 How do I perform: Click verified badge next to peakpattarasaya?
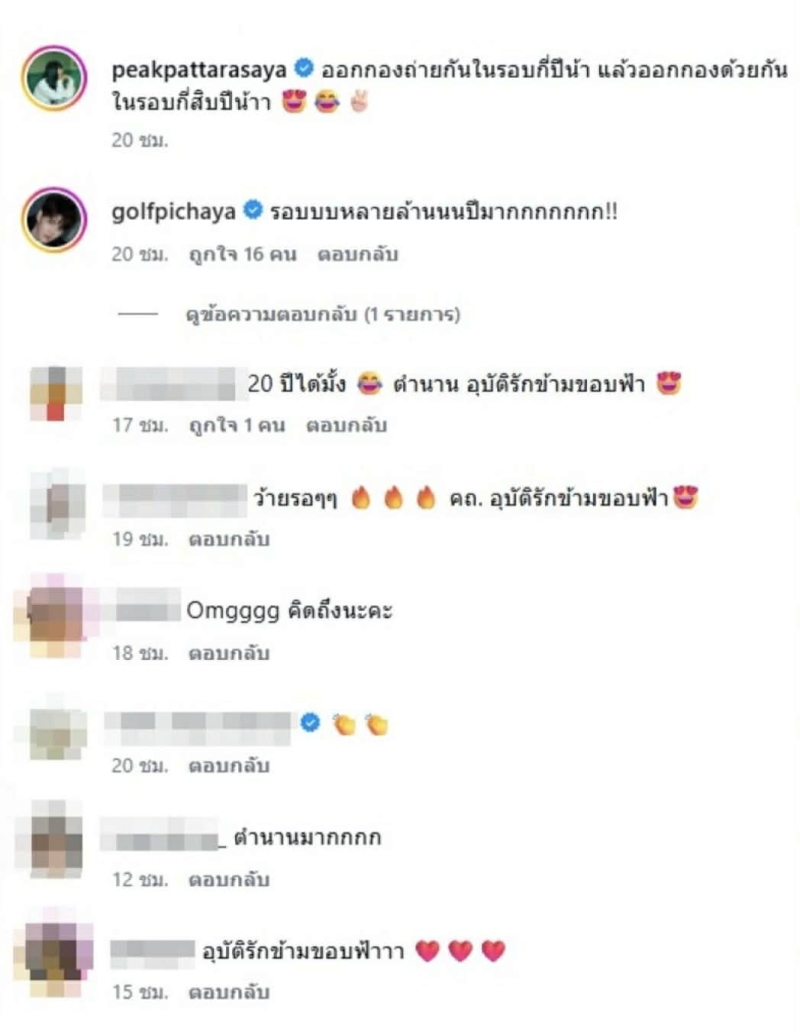[x=303, y=68]
